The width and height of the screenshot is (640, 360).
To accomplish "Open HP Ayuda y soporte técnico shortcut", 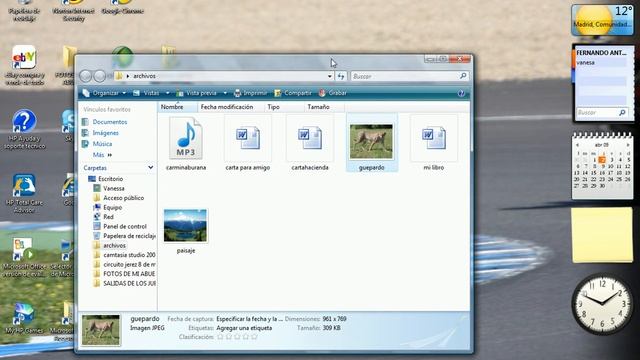I will 24,129.
